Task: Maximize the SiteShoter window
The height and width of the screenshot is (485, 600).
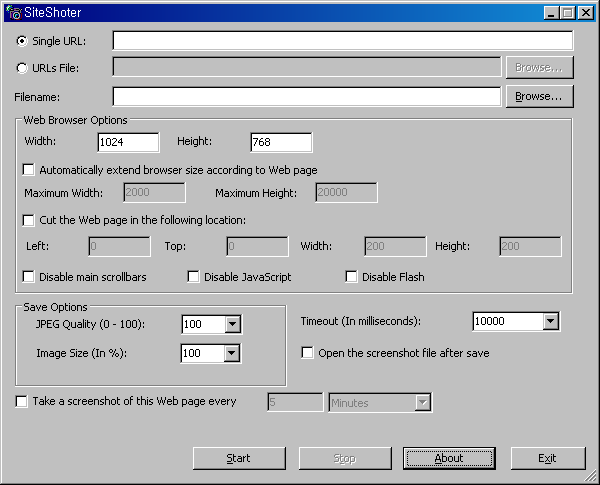Action: click(568, 13)
